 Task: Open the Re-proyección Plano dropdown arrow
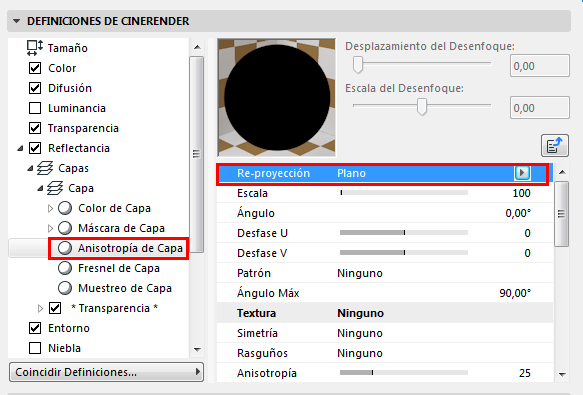pyautogui.click(x=522, y=173)
